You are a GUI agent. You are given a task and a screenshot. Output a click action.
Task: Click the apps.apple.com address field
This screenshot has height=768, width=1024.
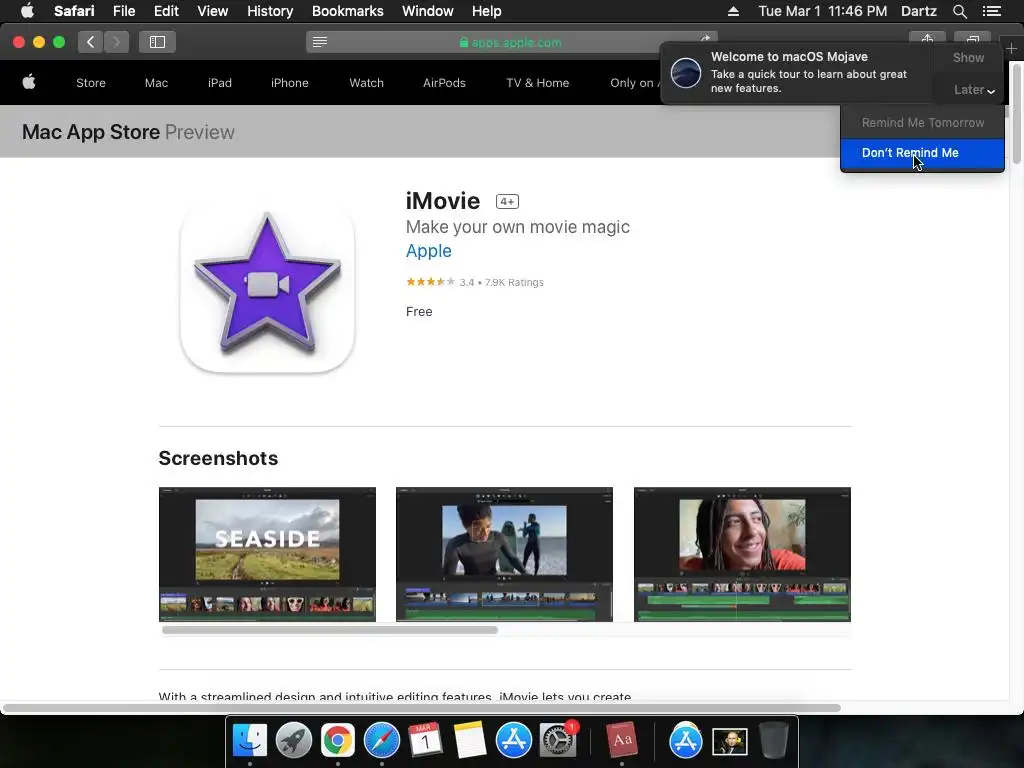click(x=510, y=42)
